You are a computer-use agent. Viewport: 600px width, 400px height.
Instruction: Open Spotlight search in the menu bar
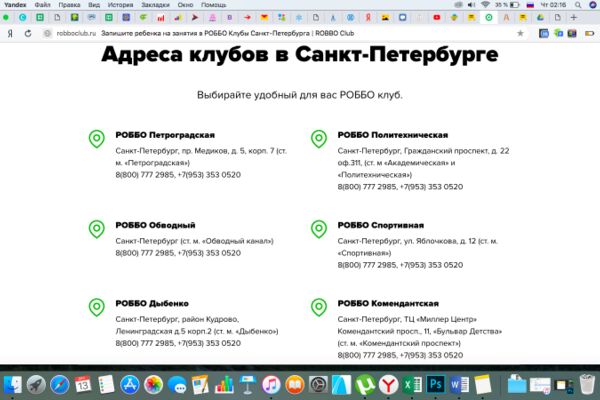click(578, 5)
